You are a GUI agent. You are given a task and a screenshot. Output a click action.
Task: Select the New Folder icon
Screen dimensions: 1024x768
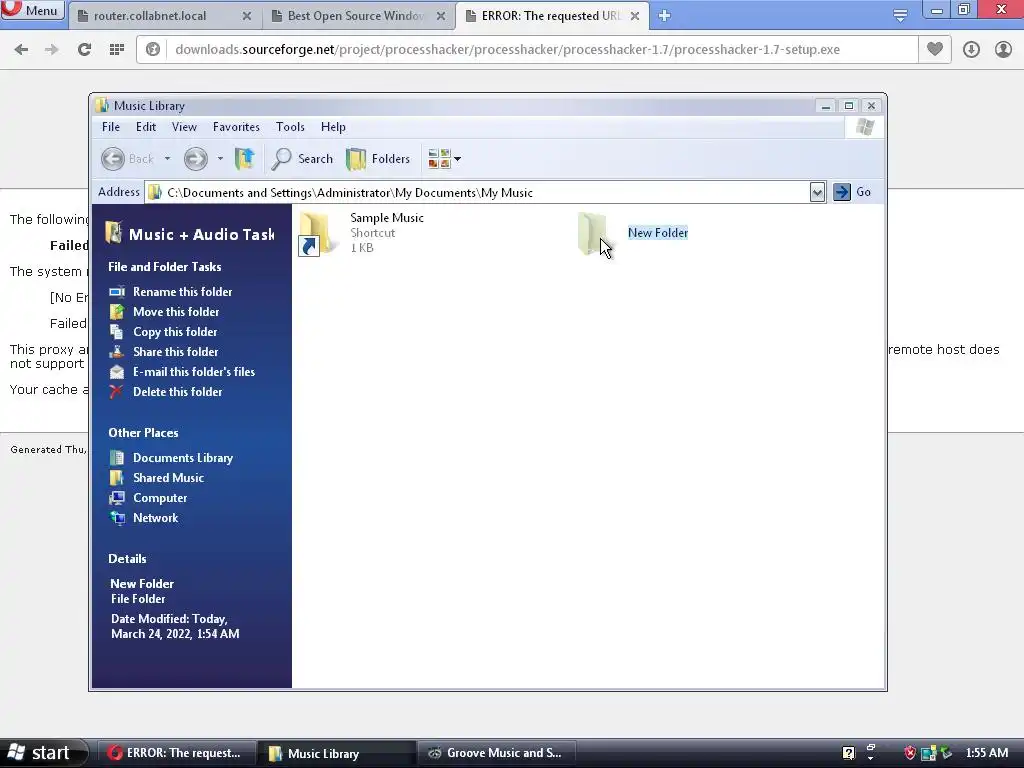click(x=592, y=233)
